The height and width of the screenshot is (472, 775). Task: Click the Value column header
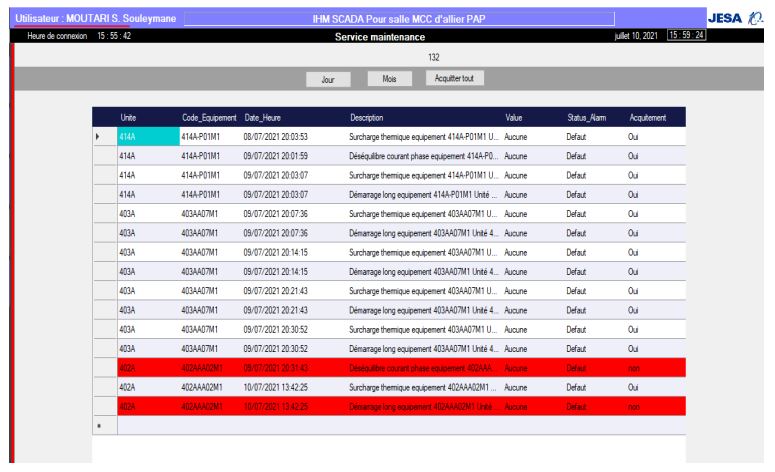515,117
